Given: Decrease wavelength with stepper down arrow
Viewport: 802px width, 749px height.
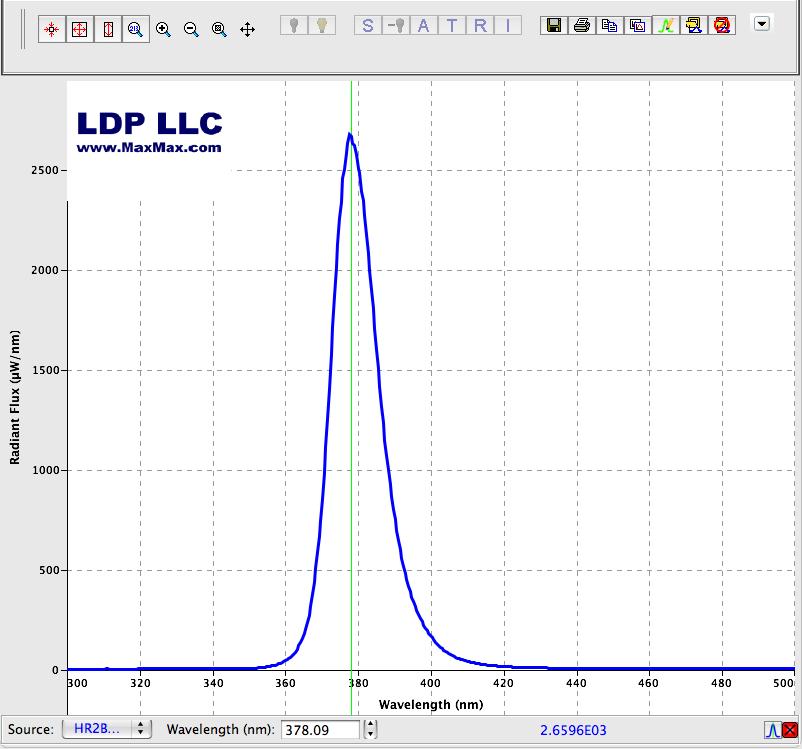Looking at the screenshot, I should 371,734.
